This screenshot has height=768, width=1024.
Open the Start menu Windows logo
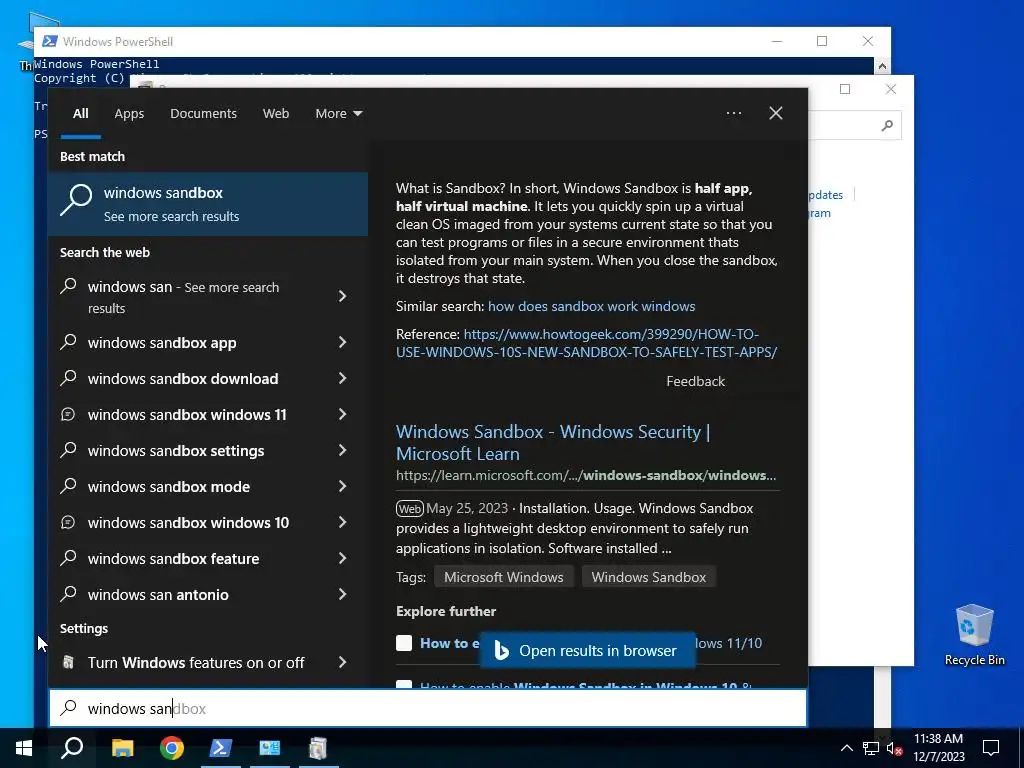[24, 748]
